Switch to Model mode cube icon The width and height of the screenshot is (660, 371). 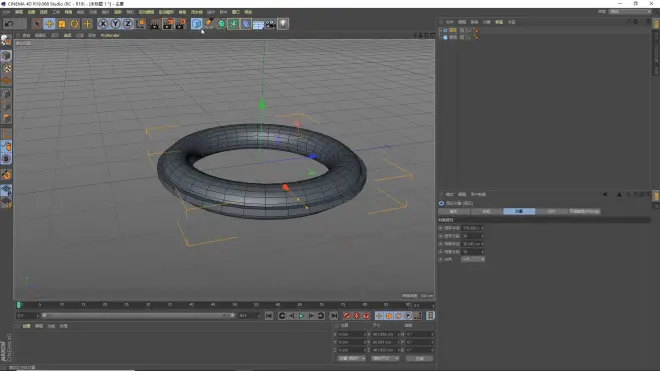click(x=6, y=56)
